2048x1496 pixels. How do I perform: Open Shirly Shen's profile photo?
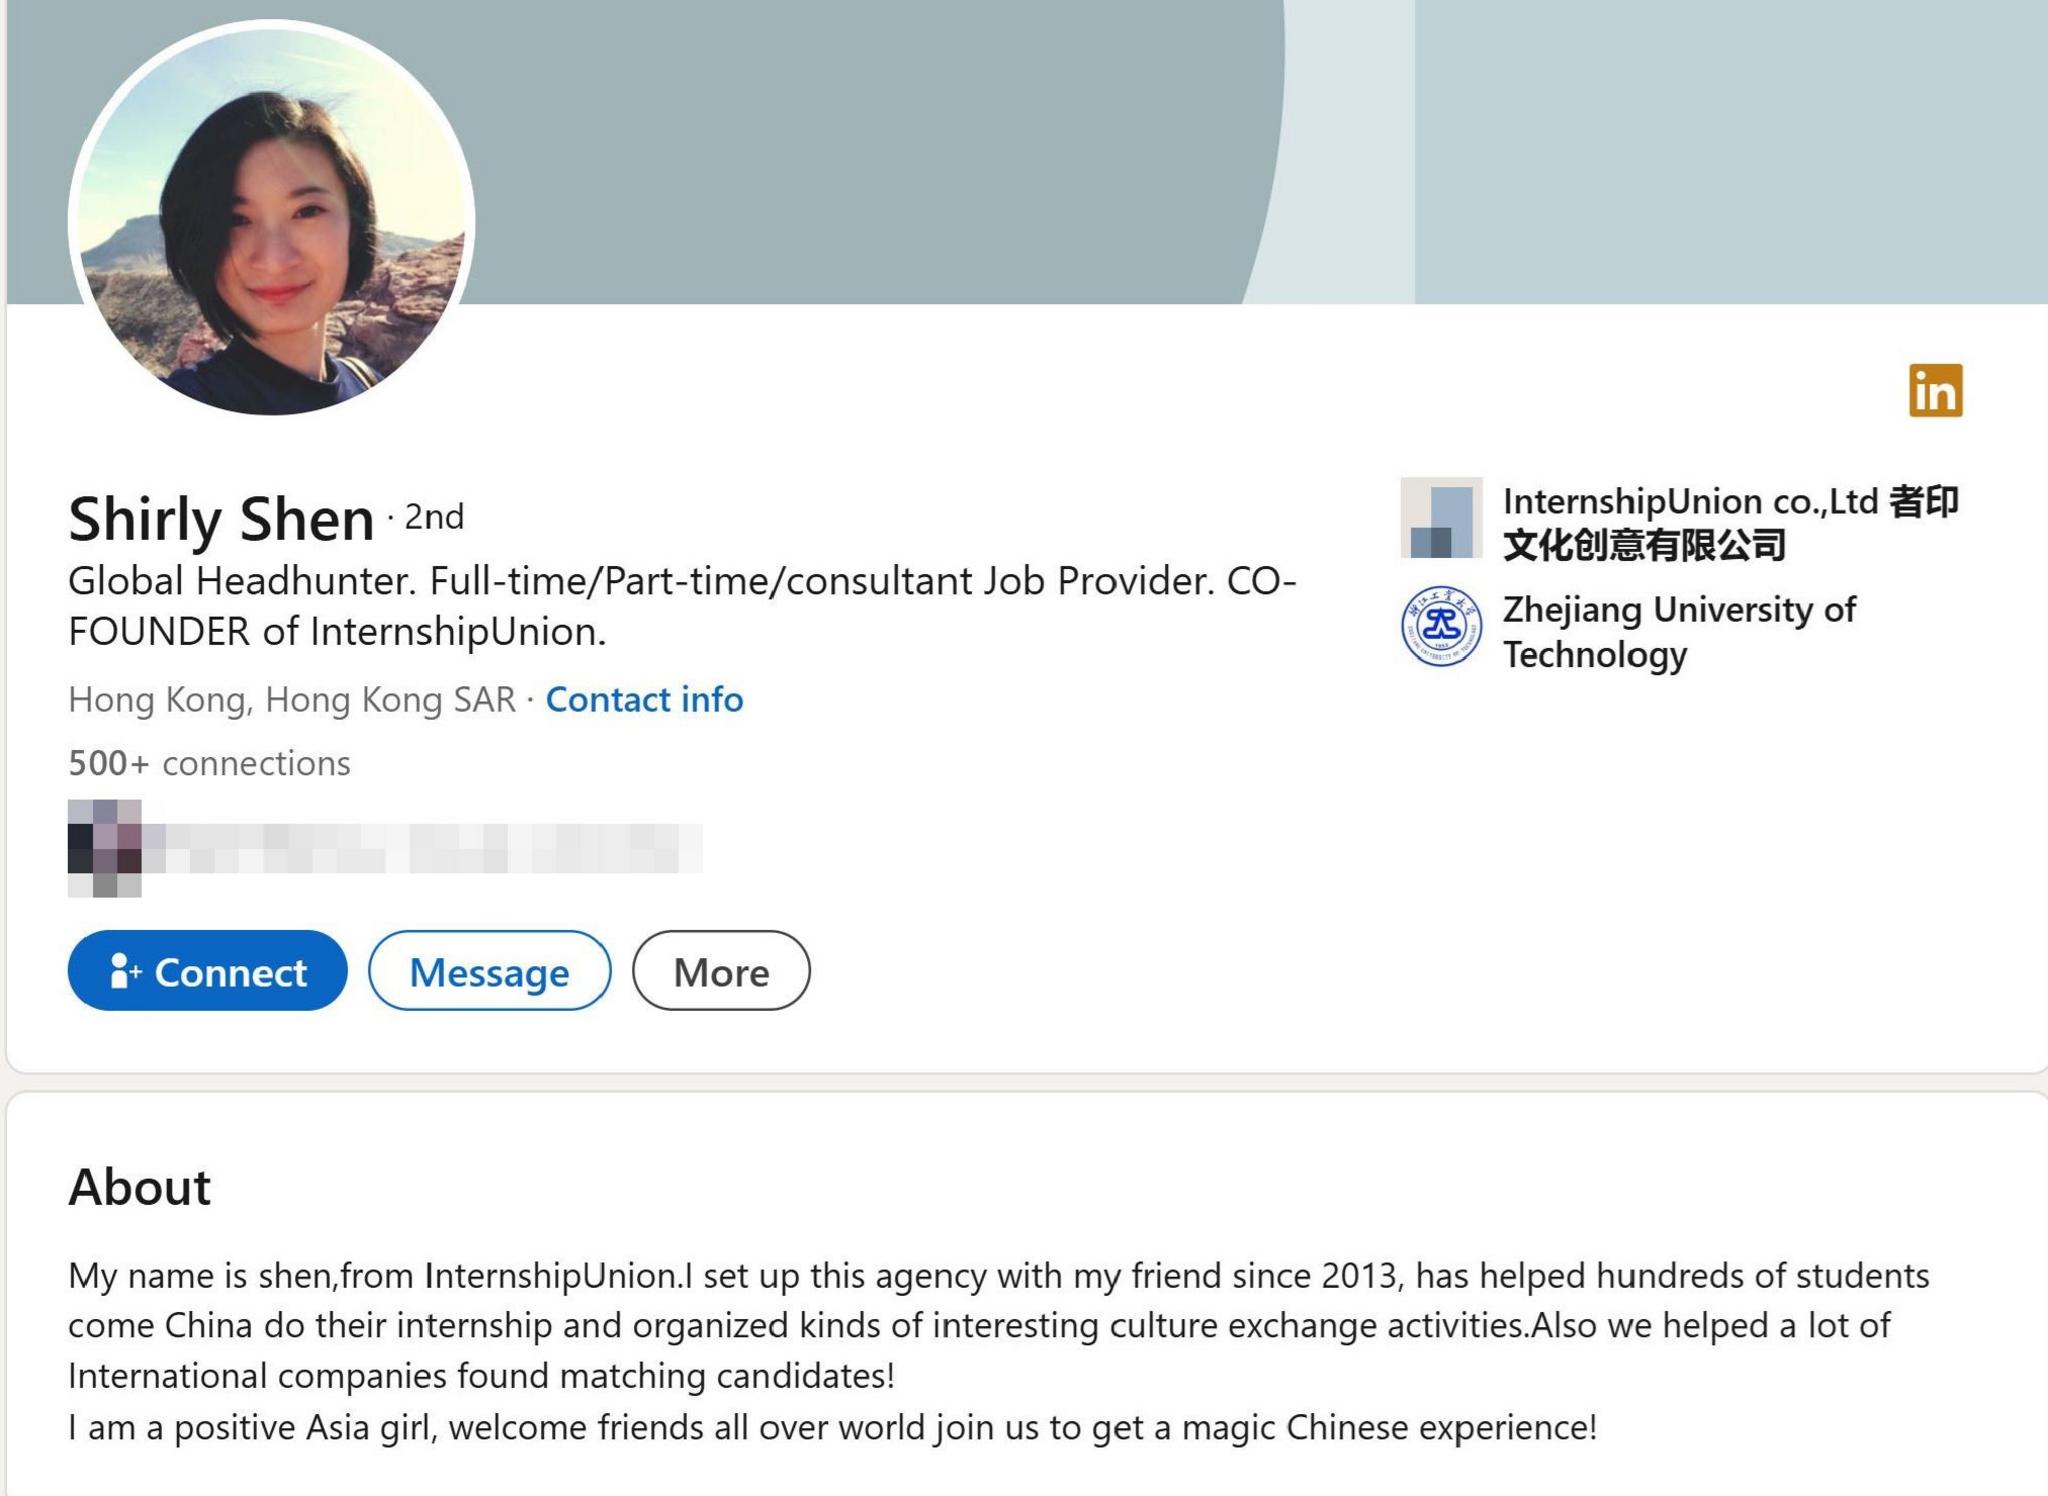[271, 218]
